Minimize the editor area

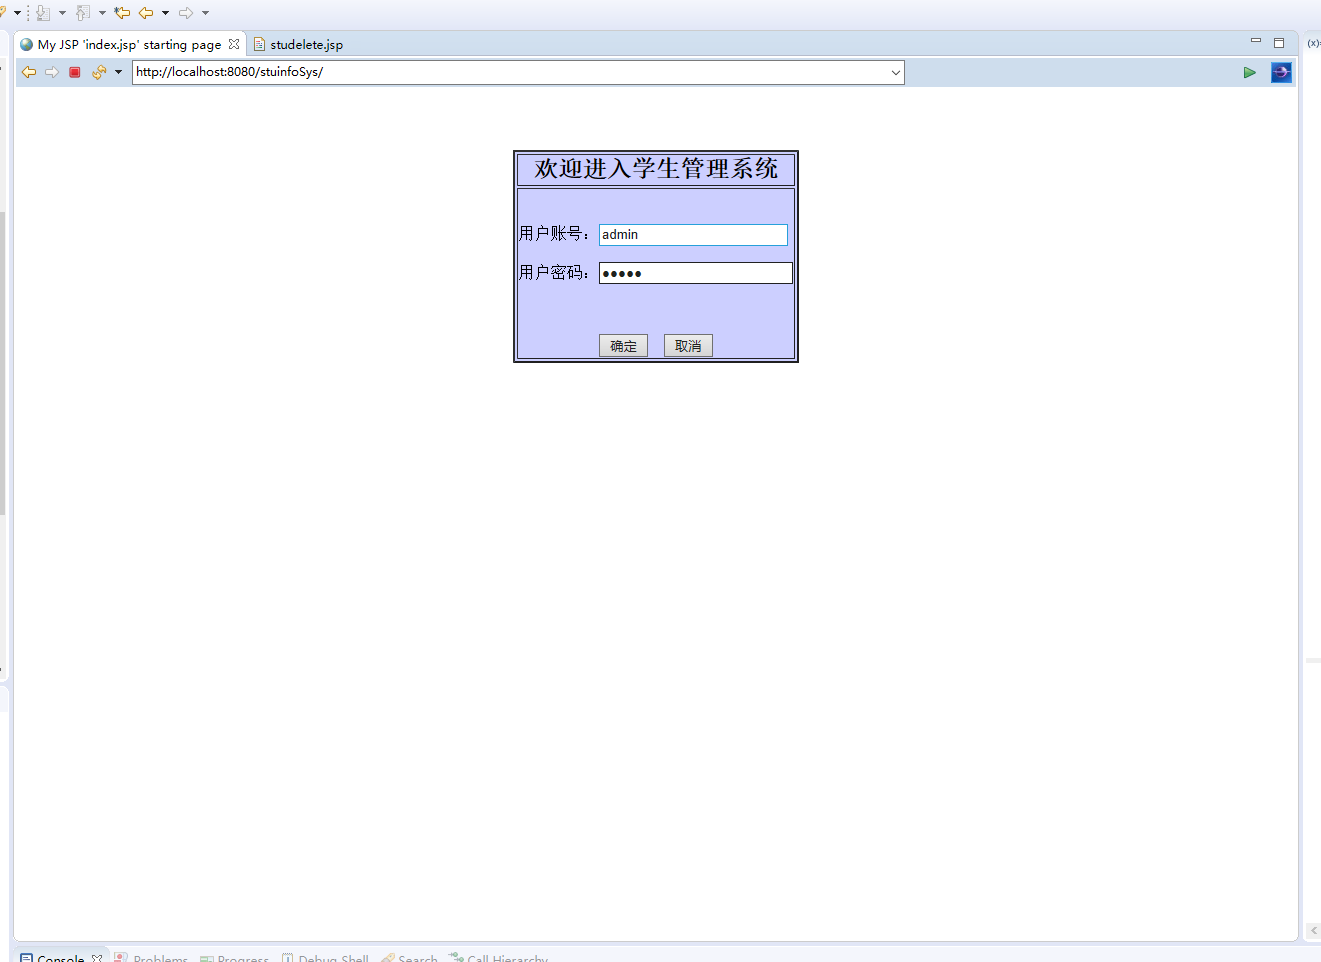click(1256, 41)
